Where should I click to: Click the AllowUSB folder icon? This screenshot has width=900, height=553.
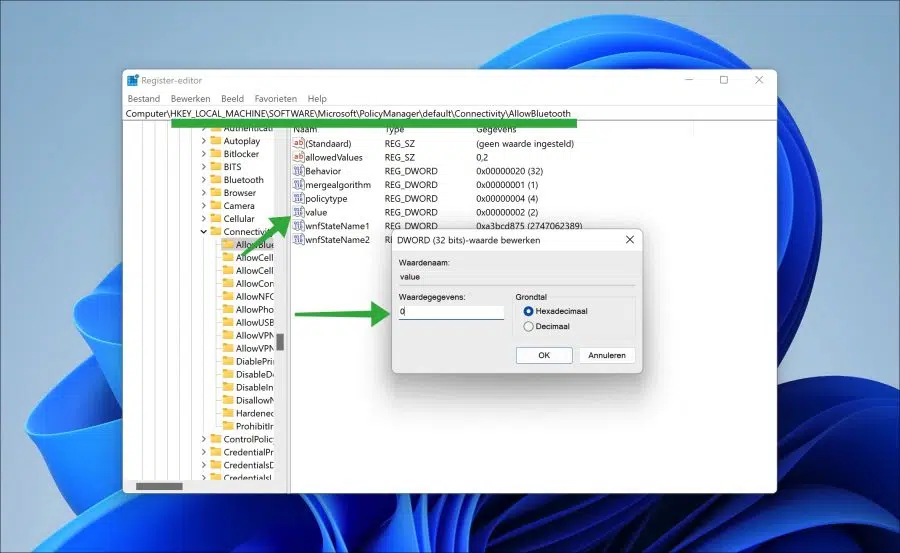pos(228,322)
